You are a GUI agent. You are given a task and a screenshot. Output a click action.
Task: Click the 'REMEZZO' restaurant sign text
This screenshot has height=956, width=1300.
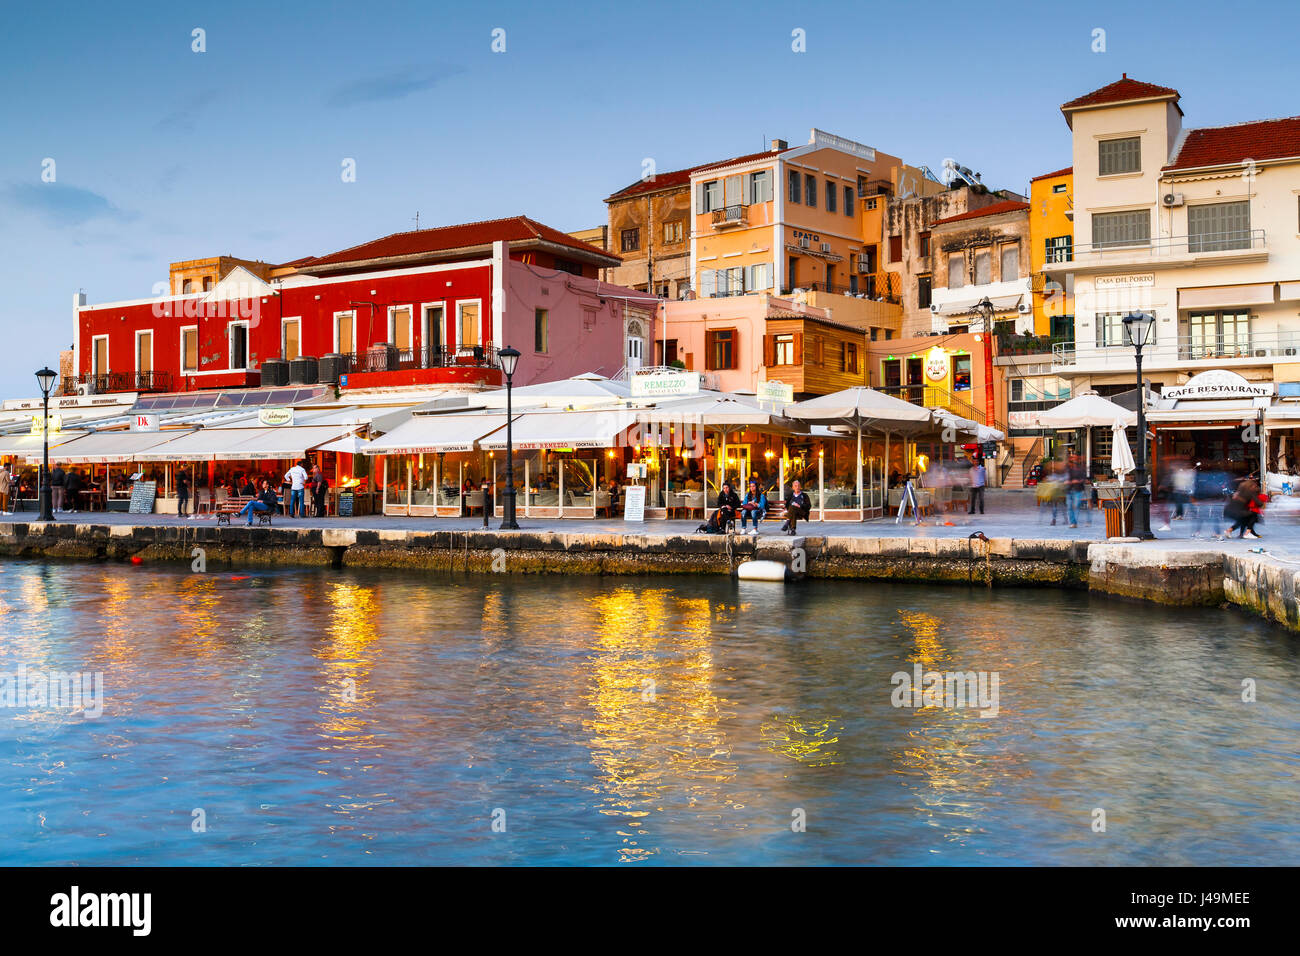pos(665,382)
